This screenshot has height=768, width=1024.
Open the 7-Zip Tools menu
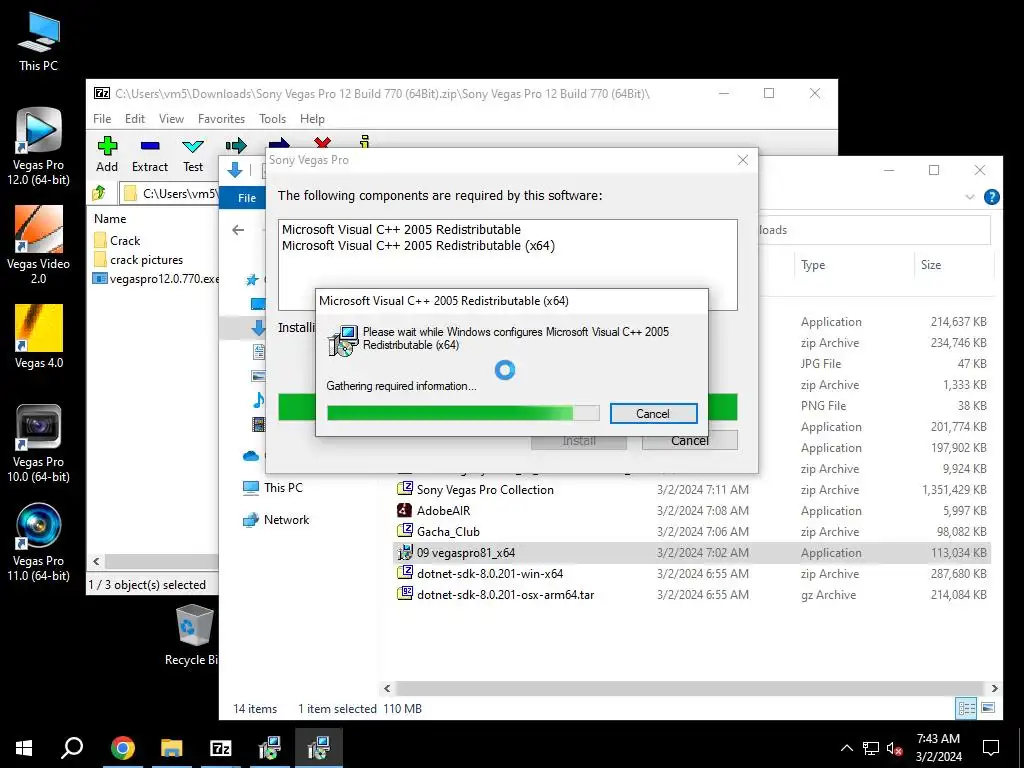click(272, 119)
